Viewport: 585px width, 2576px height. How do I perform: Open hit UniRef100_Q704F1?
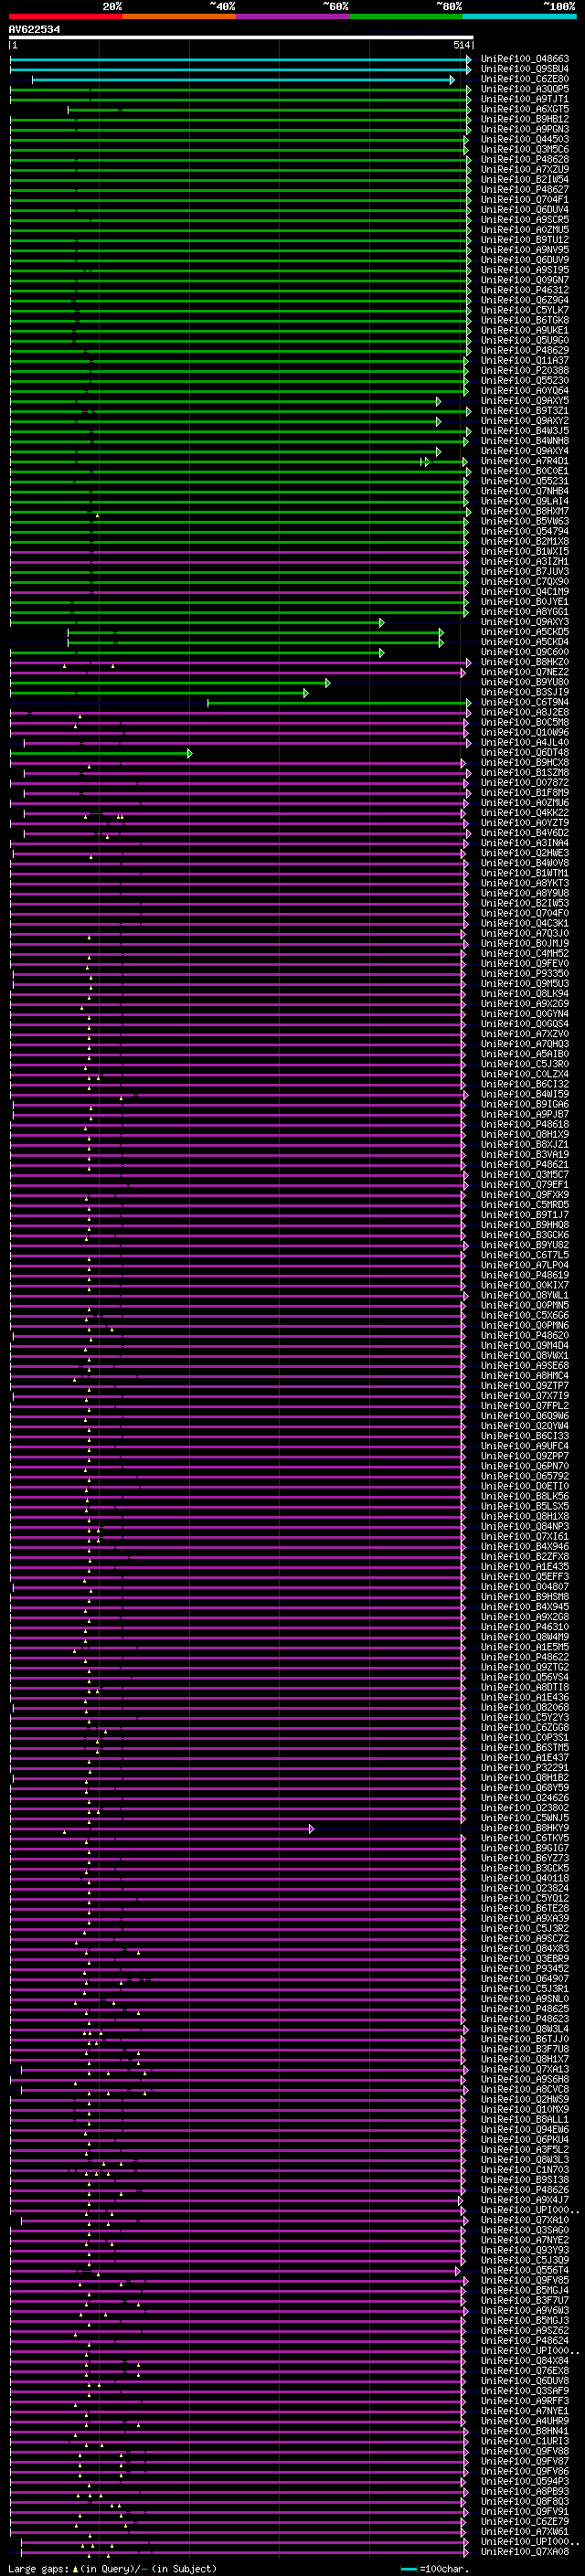(525, 200)
